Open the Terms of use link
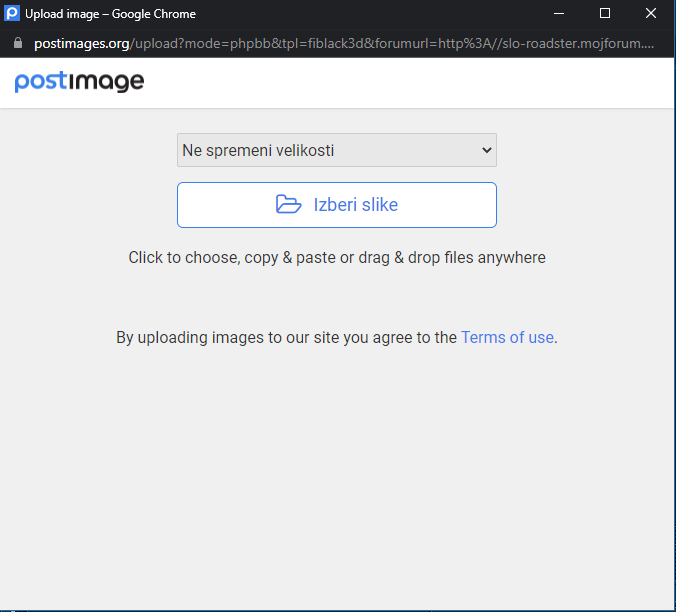This screenshot has width=676, height=612. (507, 337)
